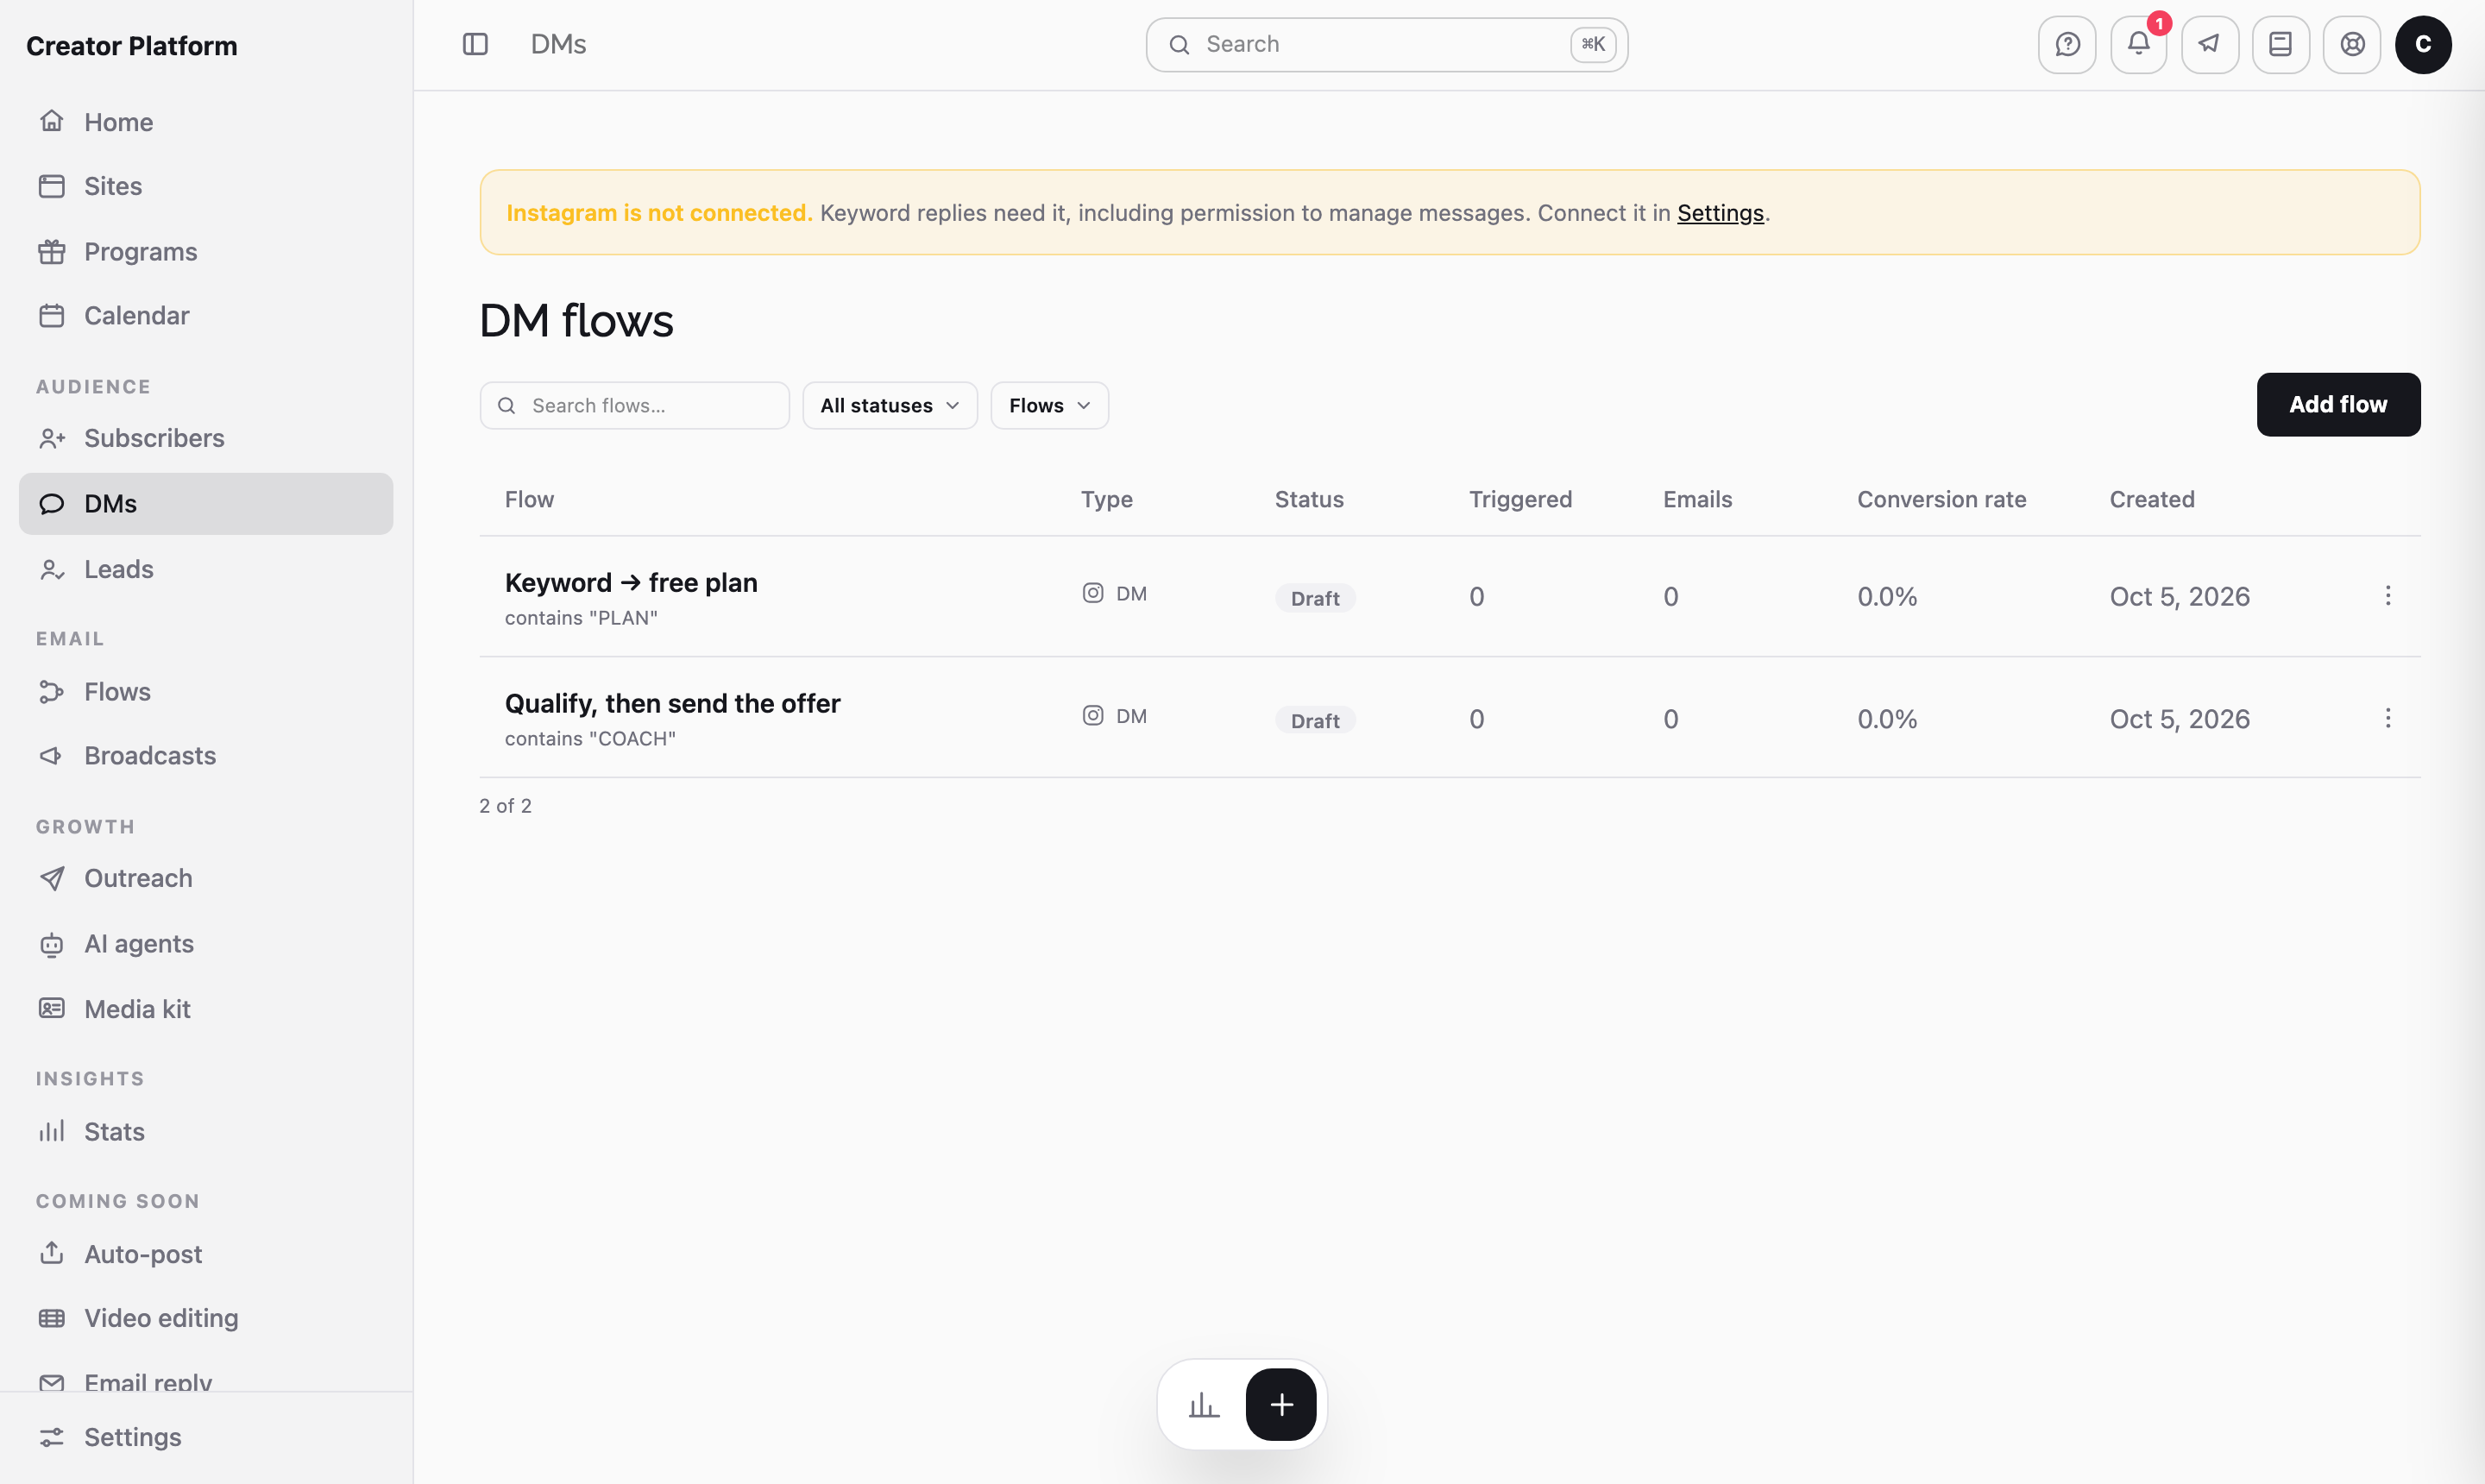Focus the top global Search box
The image size is (2485, 1484).
click(x=1386, y=44)
